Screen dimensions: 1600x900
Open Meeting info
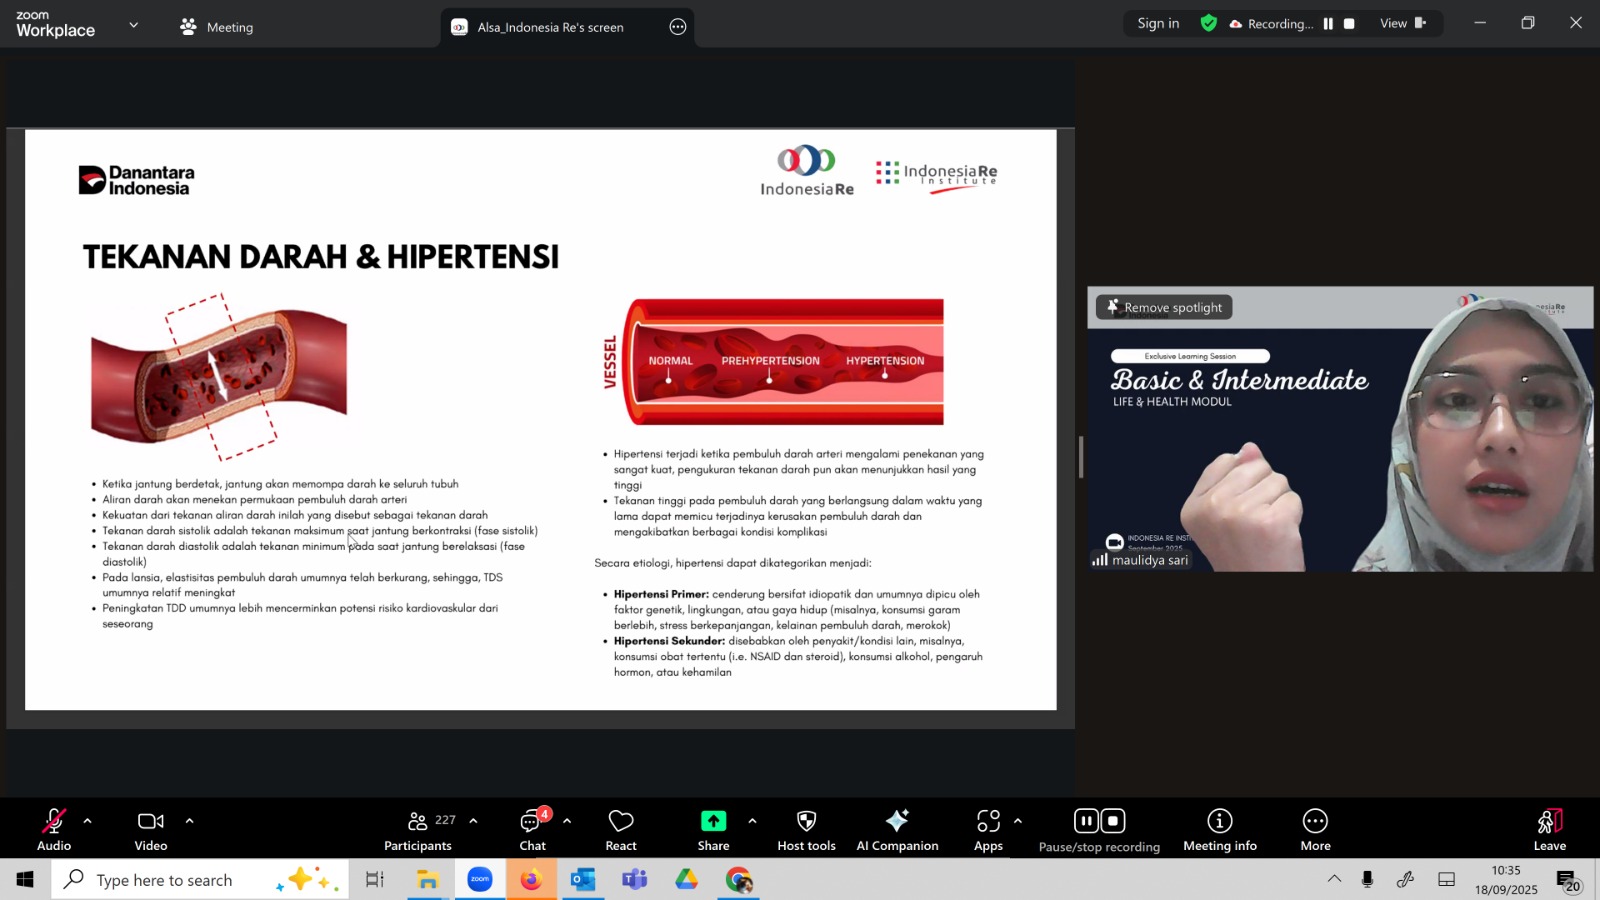click(x=1219, y=830)
